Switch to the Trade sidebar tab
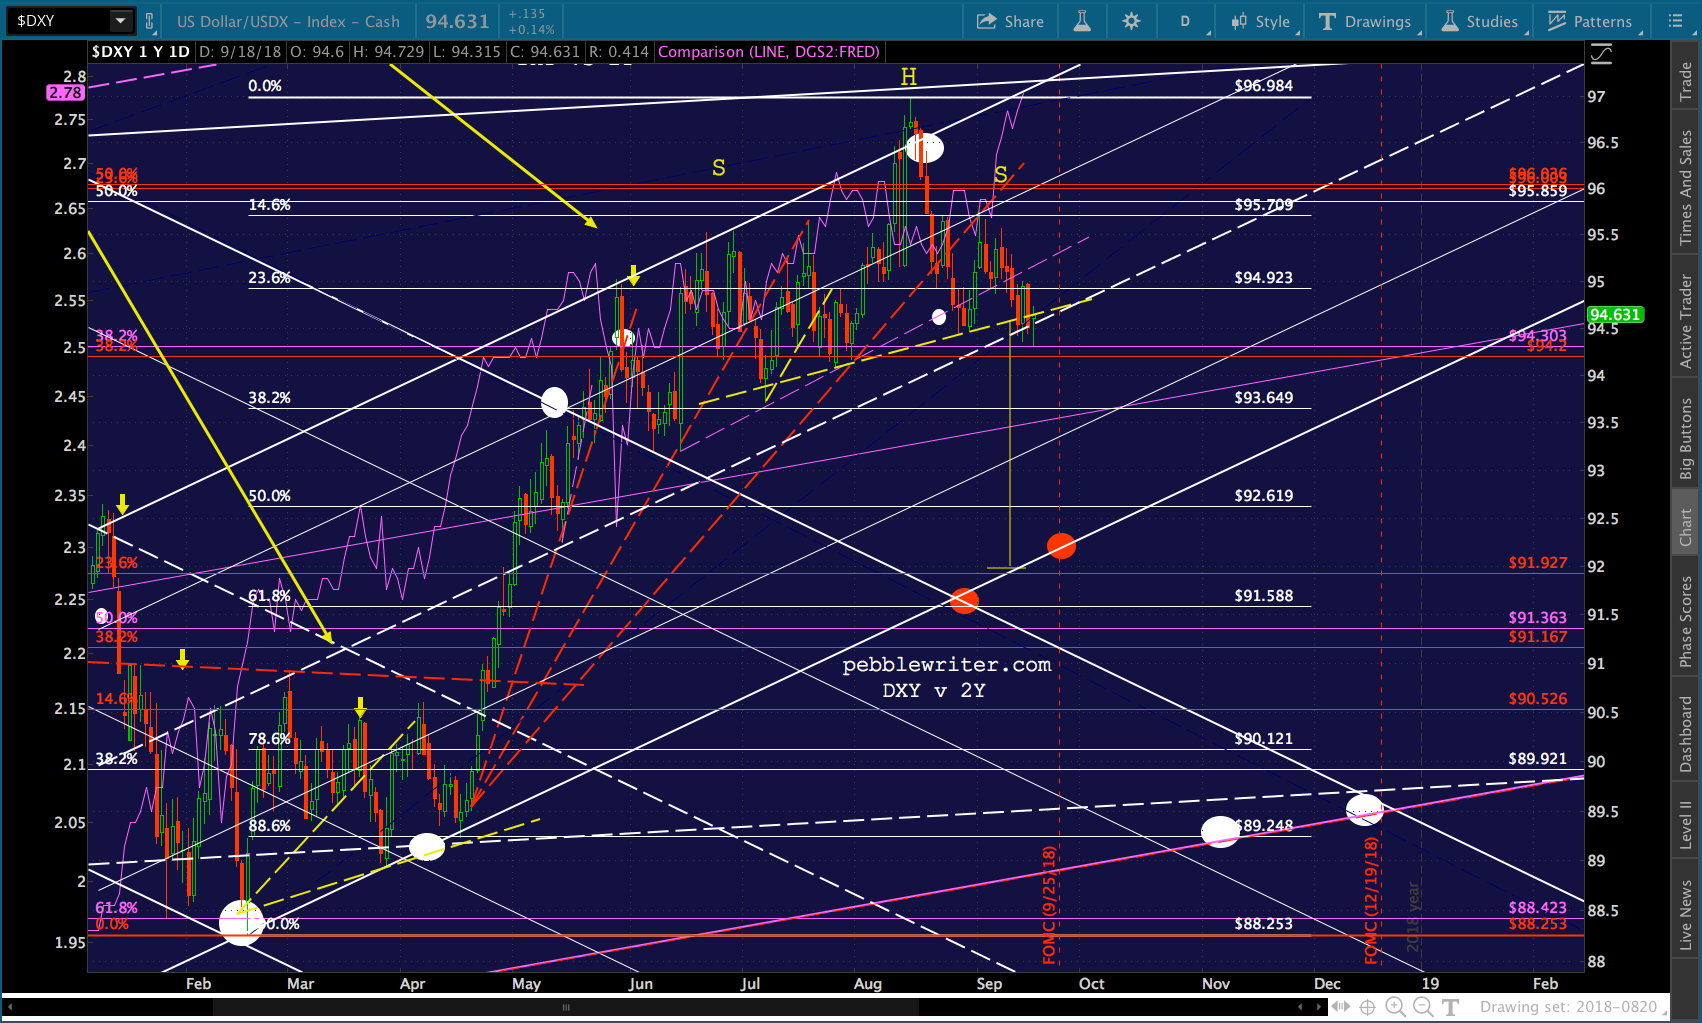The height and width of the screenshot is (1023, 1702). tap(1686, 81)
